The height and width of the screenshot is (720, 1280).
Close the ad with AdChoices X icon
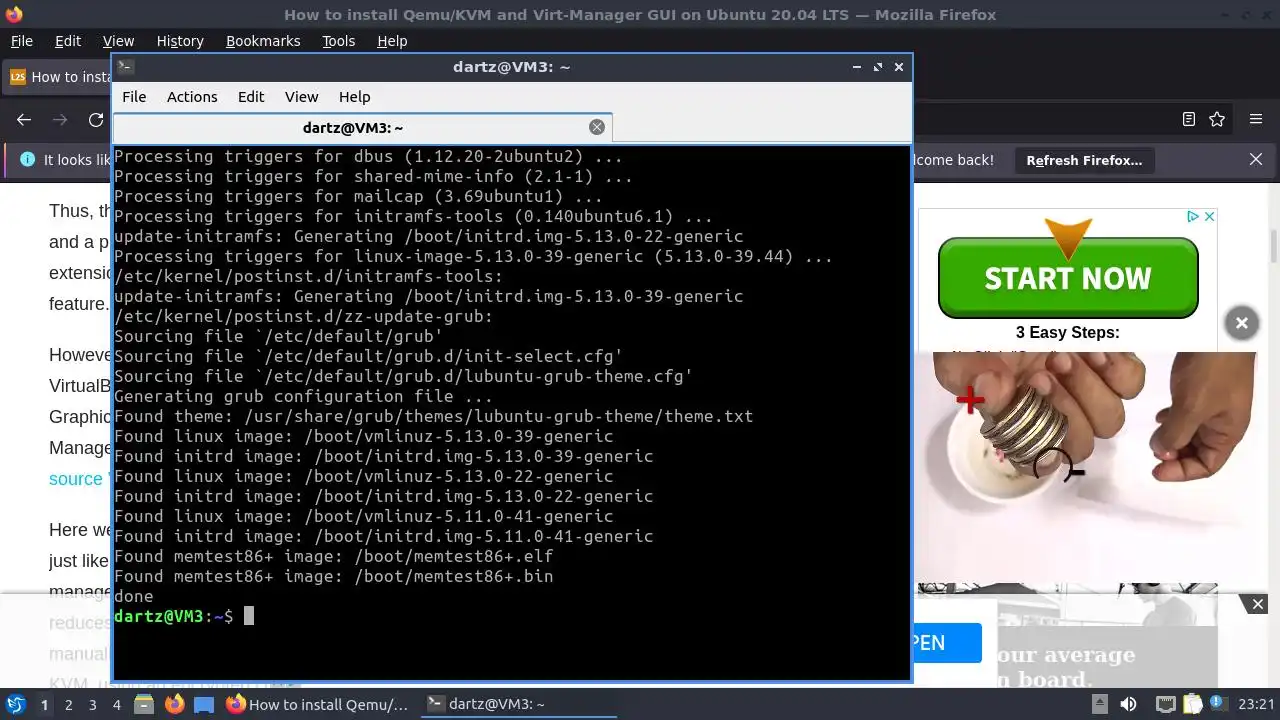1208,216
